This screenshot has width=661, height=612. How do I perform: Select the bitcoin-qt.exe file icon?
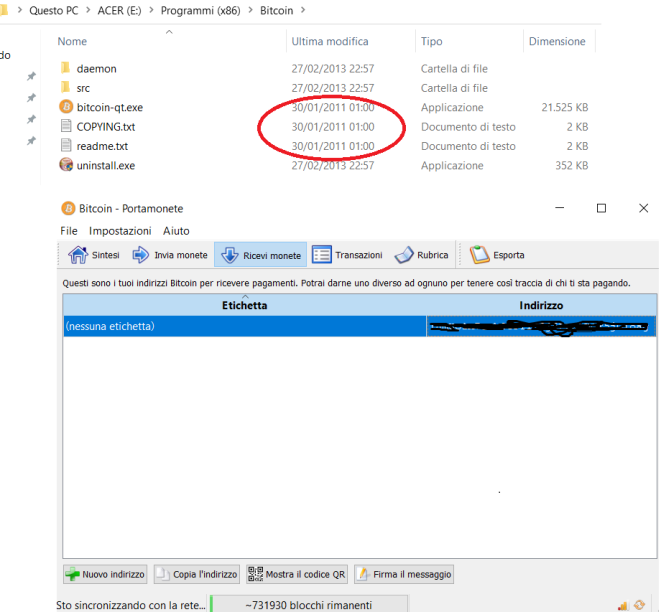[x=66, y=107]
